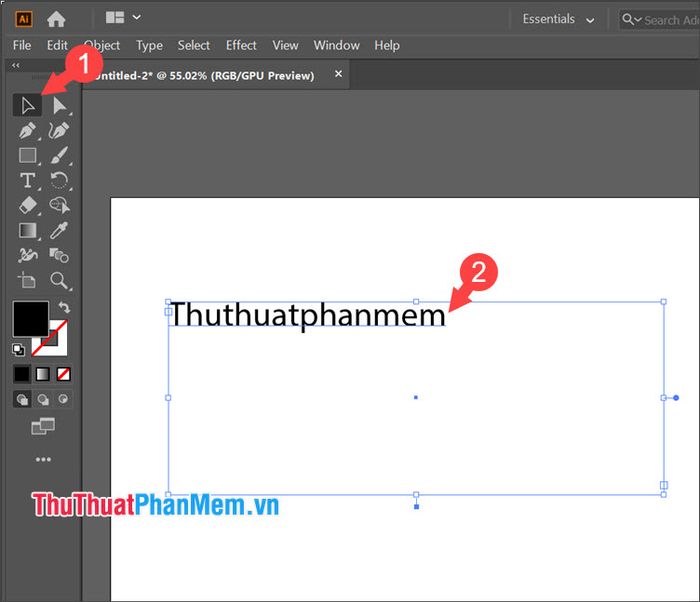Screen dimensions: 700x602
Task: Select the Selection tool (black arrow)
Action: (x=28, y=106)
